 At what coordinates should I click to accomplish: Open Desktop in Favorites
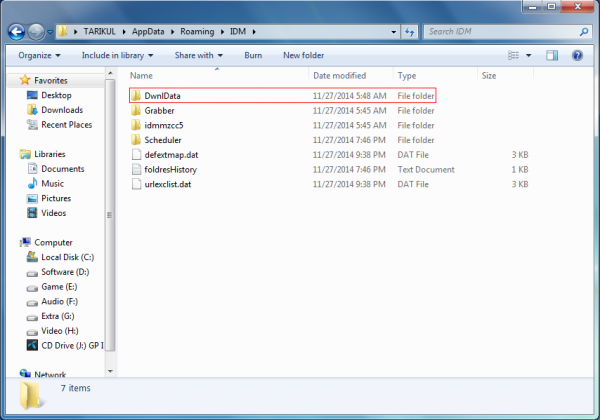(x=56, y=95)
